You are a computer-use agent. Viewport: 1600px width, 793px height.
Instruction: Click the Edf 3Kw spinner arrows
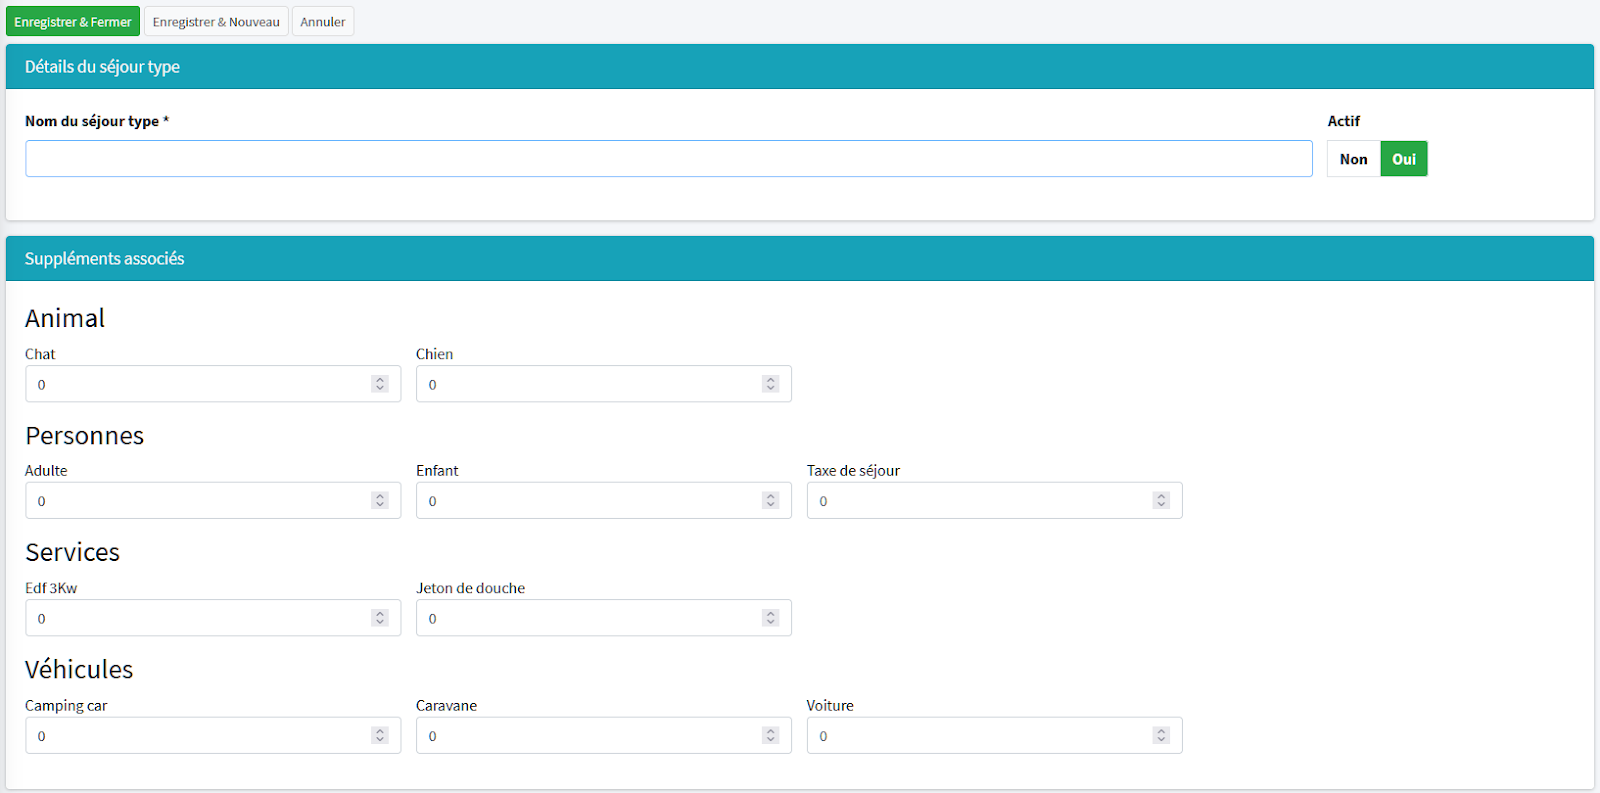coord(380,618)
